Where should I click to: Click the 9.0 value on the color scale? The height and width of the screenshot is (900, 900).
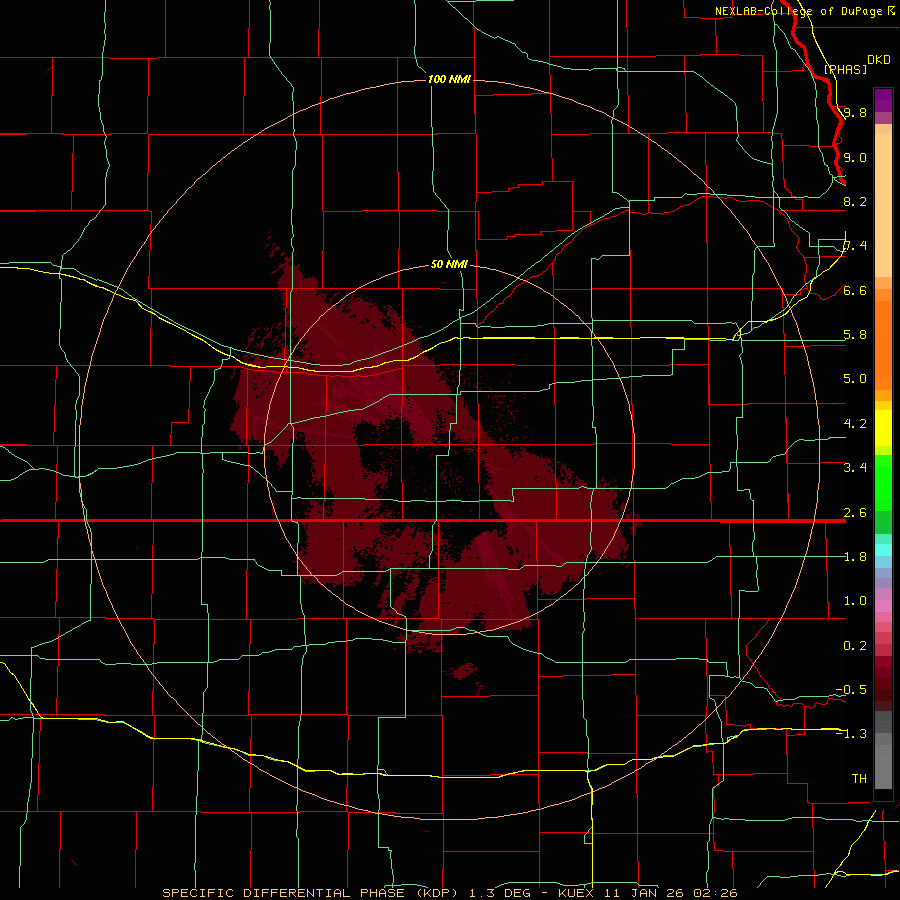[x=855, y=157]
